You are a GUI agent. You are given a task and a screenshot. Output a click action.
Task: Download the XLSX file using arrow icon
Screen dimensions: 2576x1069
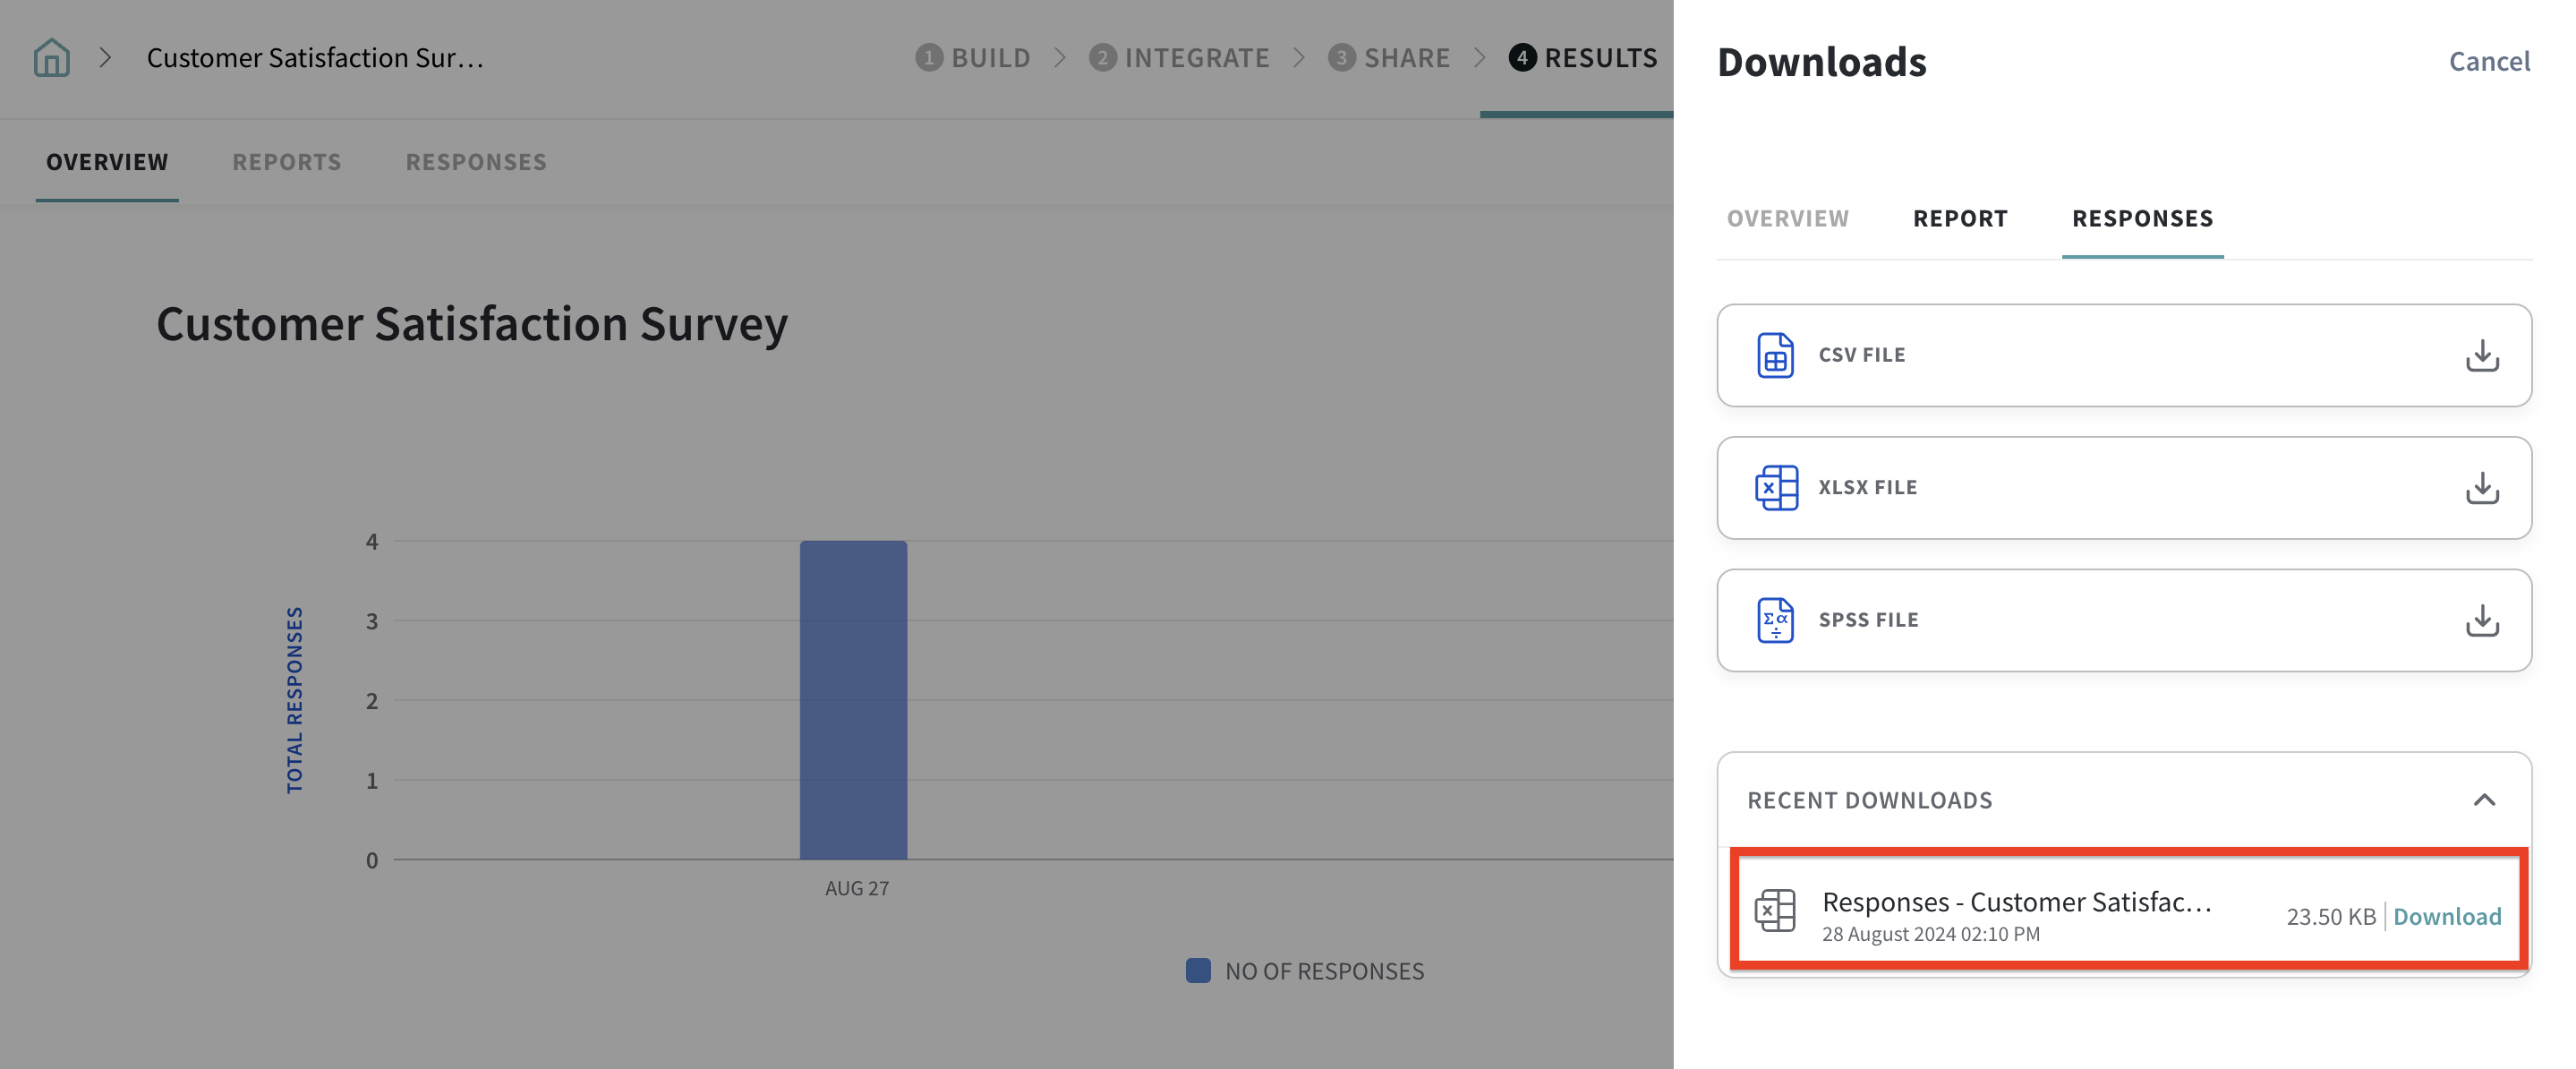click(2481, 487)
